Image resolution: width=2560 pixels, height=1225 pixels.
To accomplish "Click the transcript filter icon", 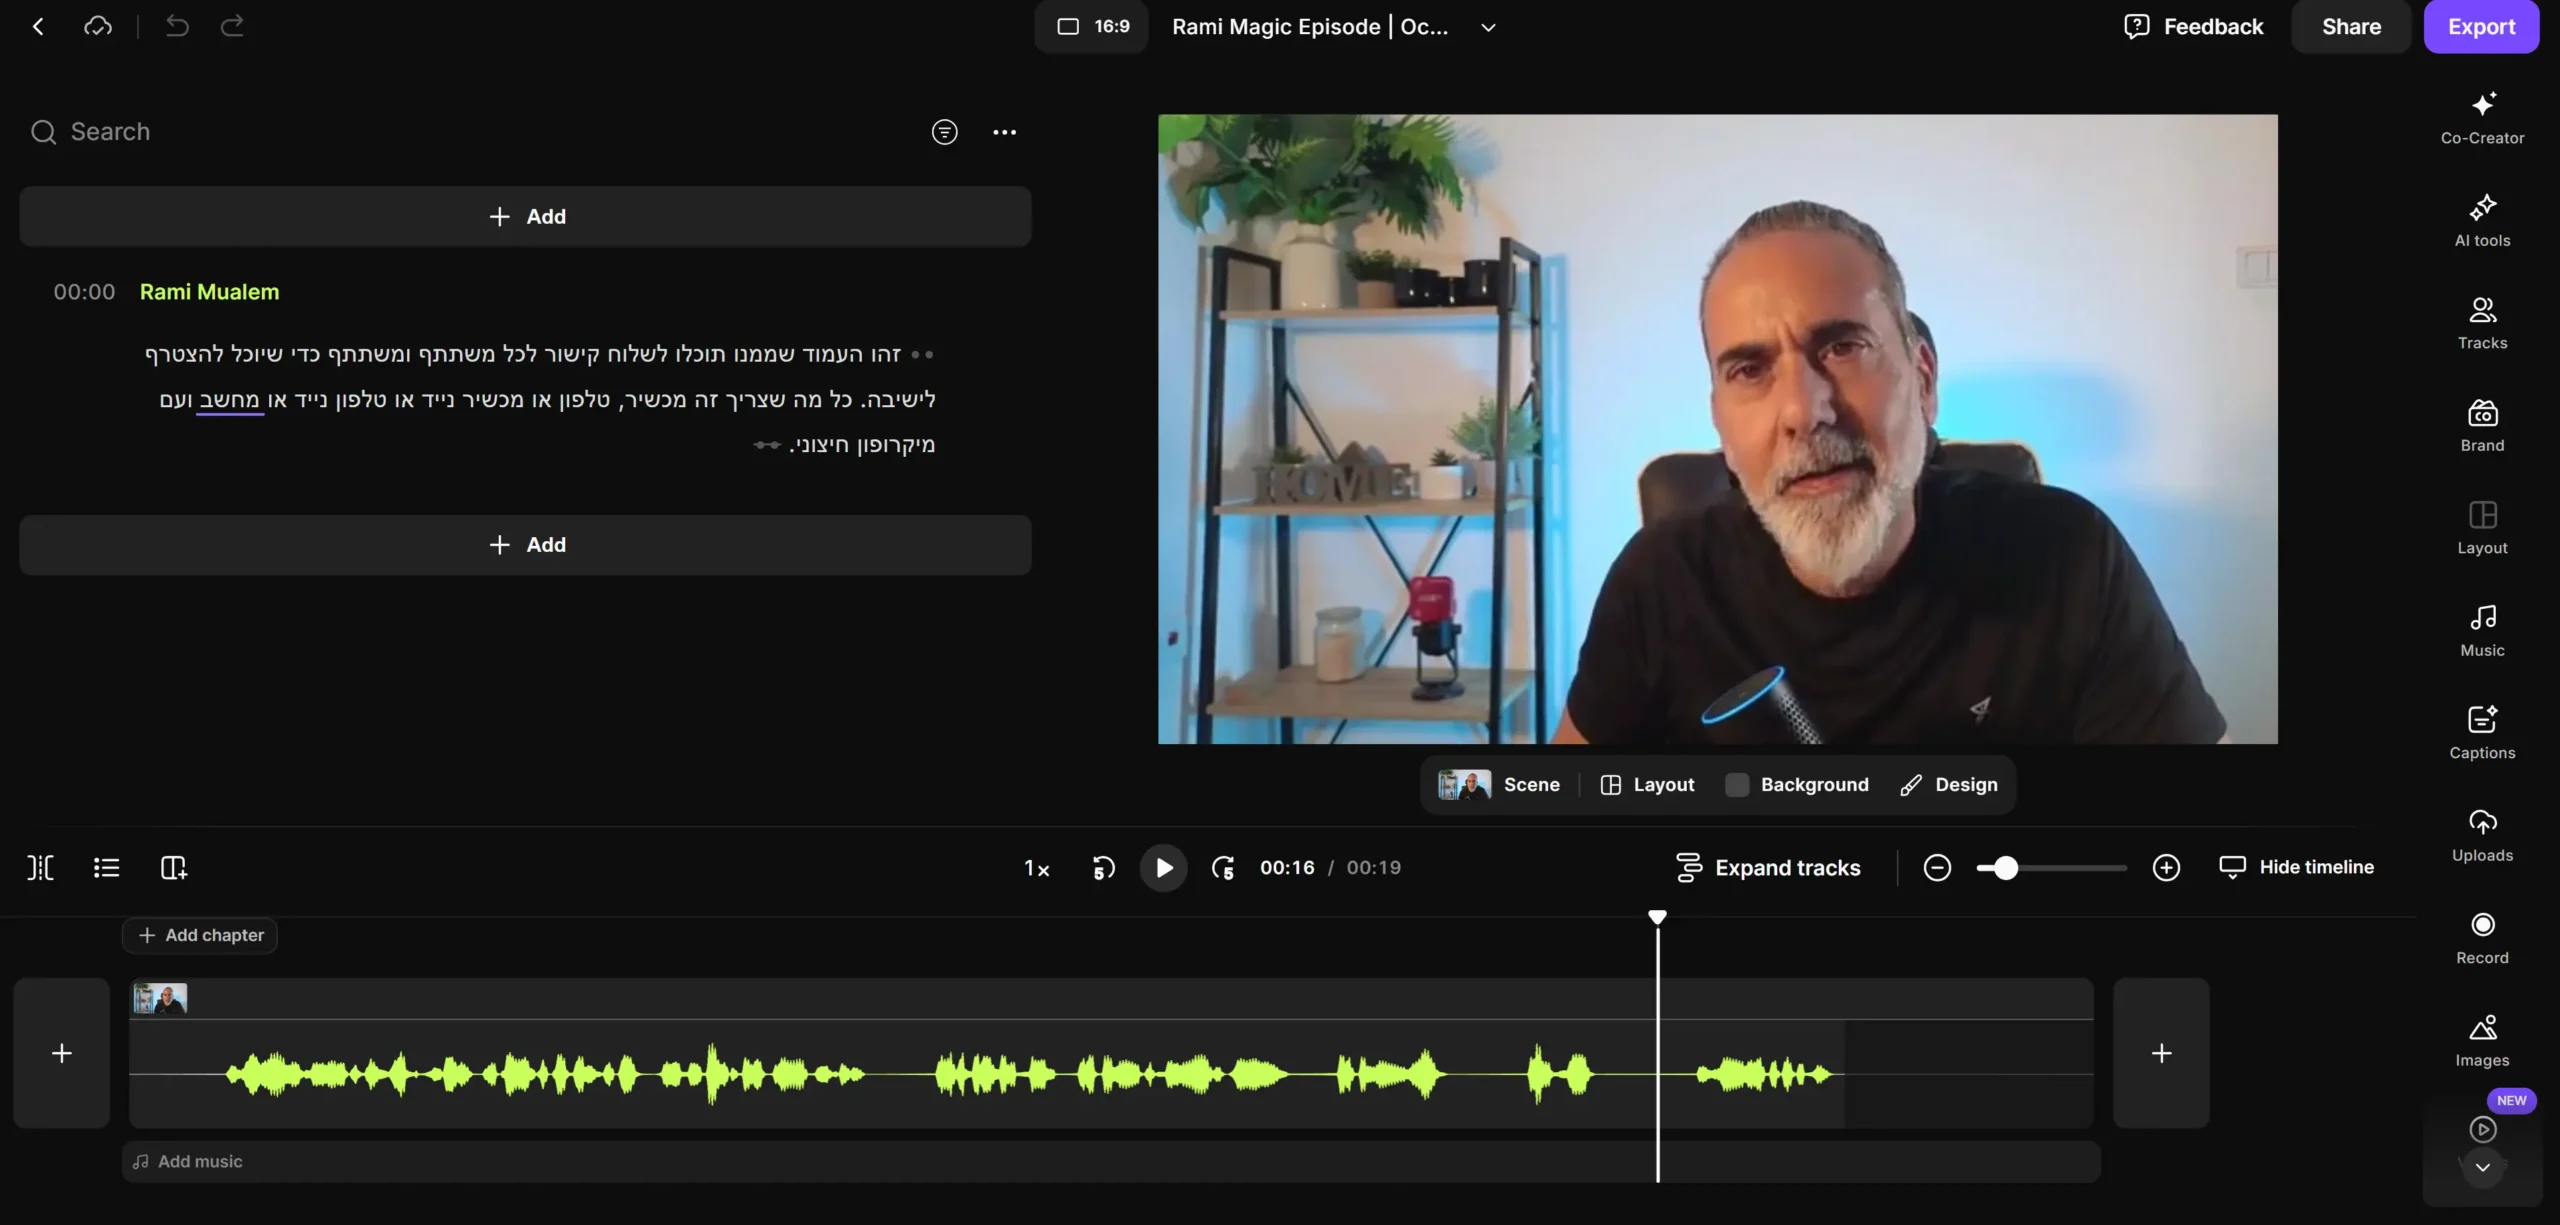I will click(944, 132).
